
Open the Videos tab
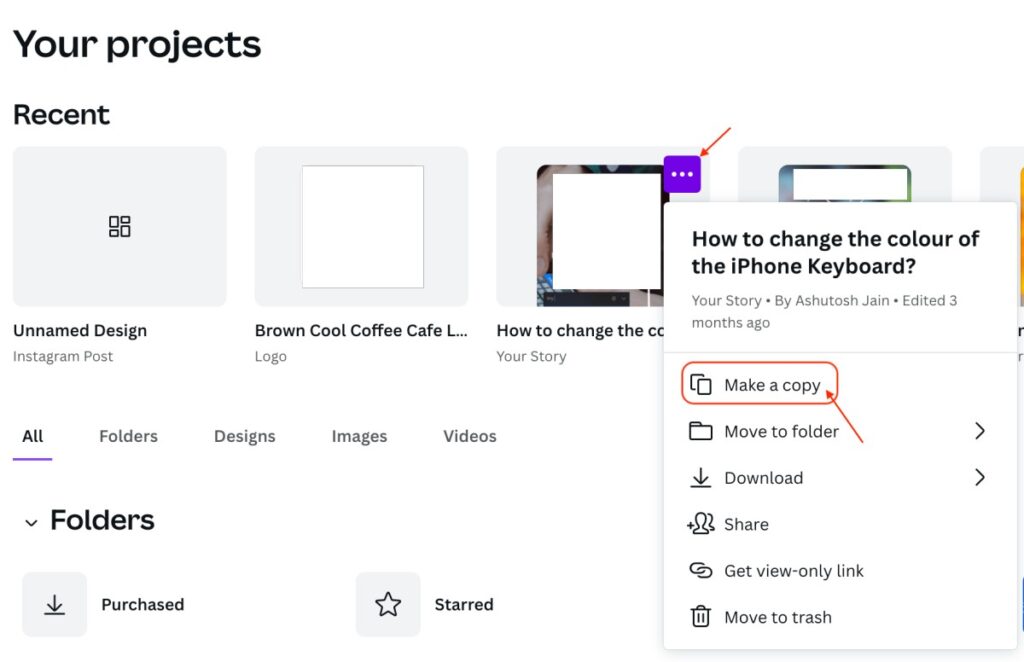click(x=468, y=436)
